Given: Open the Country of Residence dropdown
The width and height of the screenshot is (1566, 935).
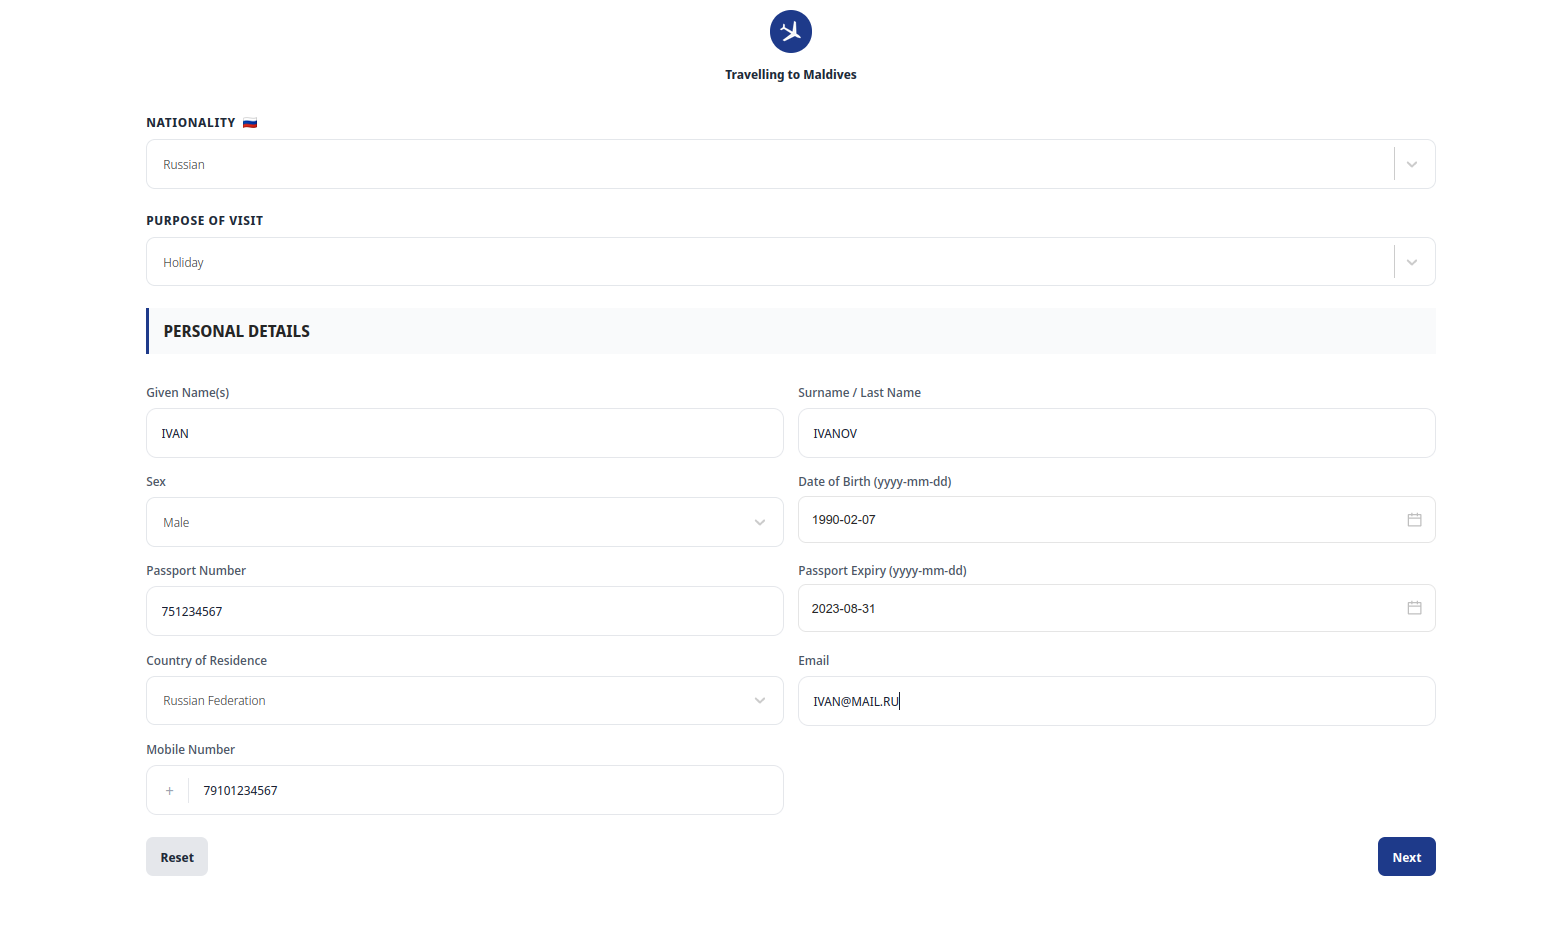Looking at the screenshot, I should 464,701.
